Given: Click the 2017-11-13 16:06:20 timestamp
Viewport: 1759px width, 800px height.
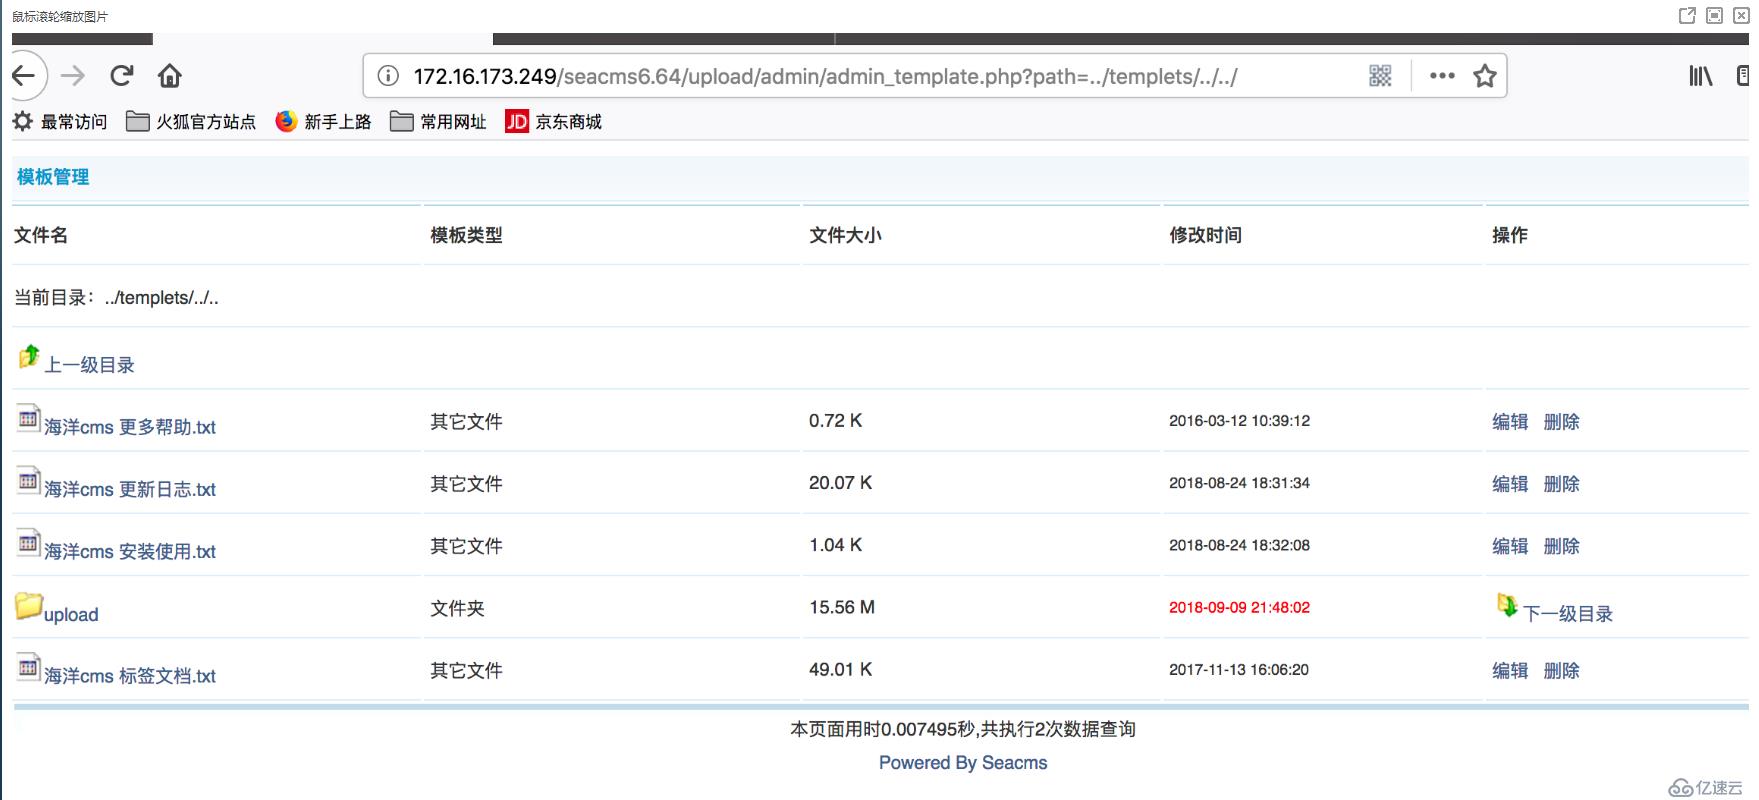Looking at the screenshot, I should (1239, 670).
